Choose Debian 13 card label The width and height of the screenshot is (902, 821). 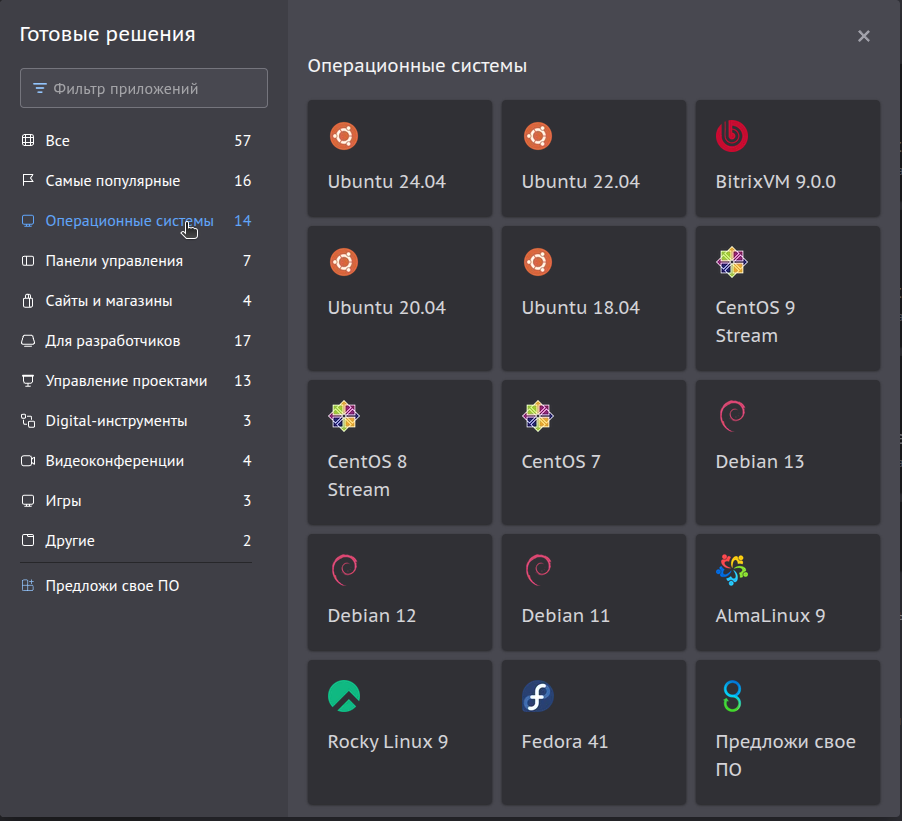tap(759, 462)
